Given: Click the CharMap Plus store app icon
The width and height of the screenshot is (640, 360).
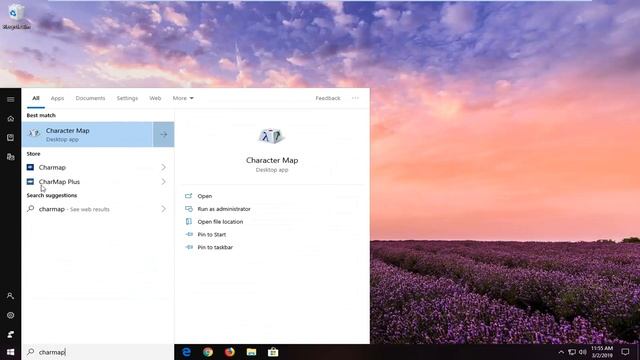Looking at the screenshot, I should point(30,182).
